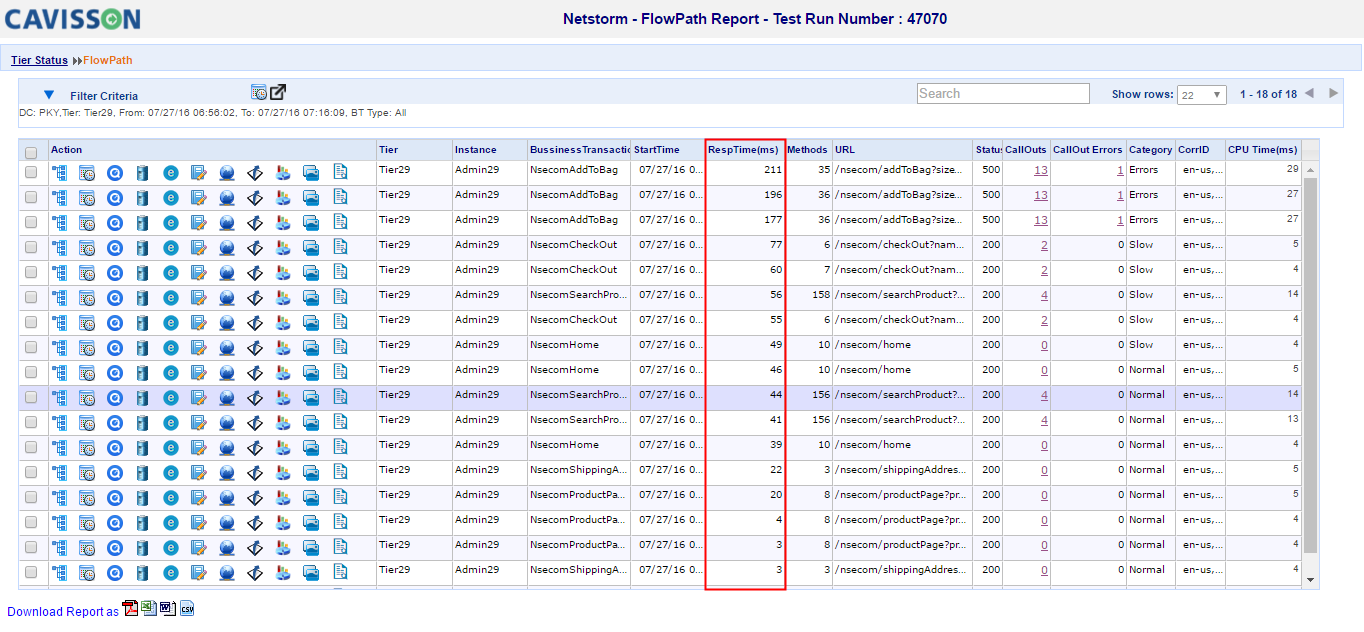
Task: Select the checkbox for the 20 ms NsecomProductPa row
Action: (31, 497)
